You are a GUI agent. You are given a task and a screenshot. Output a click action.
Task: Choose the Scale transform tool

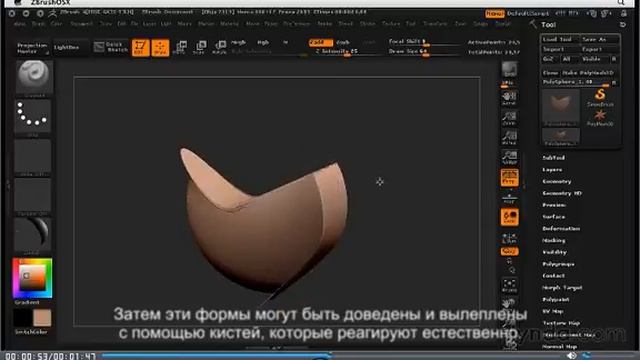point(200,48)
